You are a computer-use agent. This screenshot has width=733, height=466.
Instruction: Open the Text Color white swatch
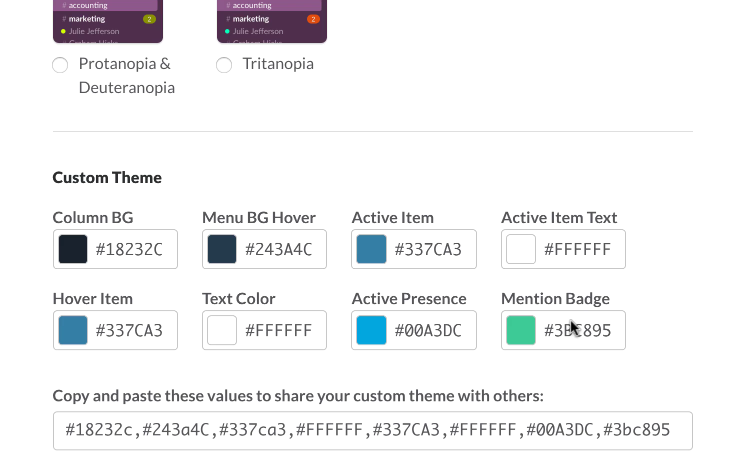[x=222, y=330]
